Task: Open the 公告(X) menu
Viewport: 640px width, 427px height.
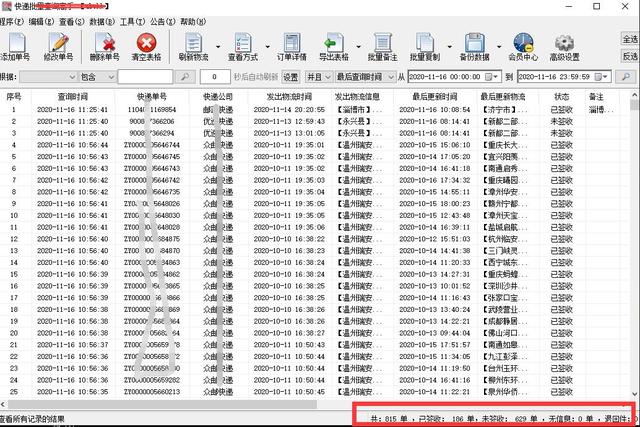Action: 162,22
